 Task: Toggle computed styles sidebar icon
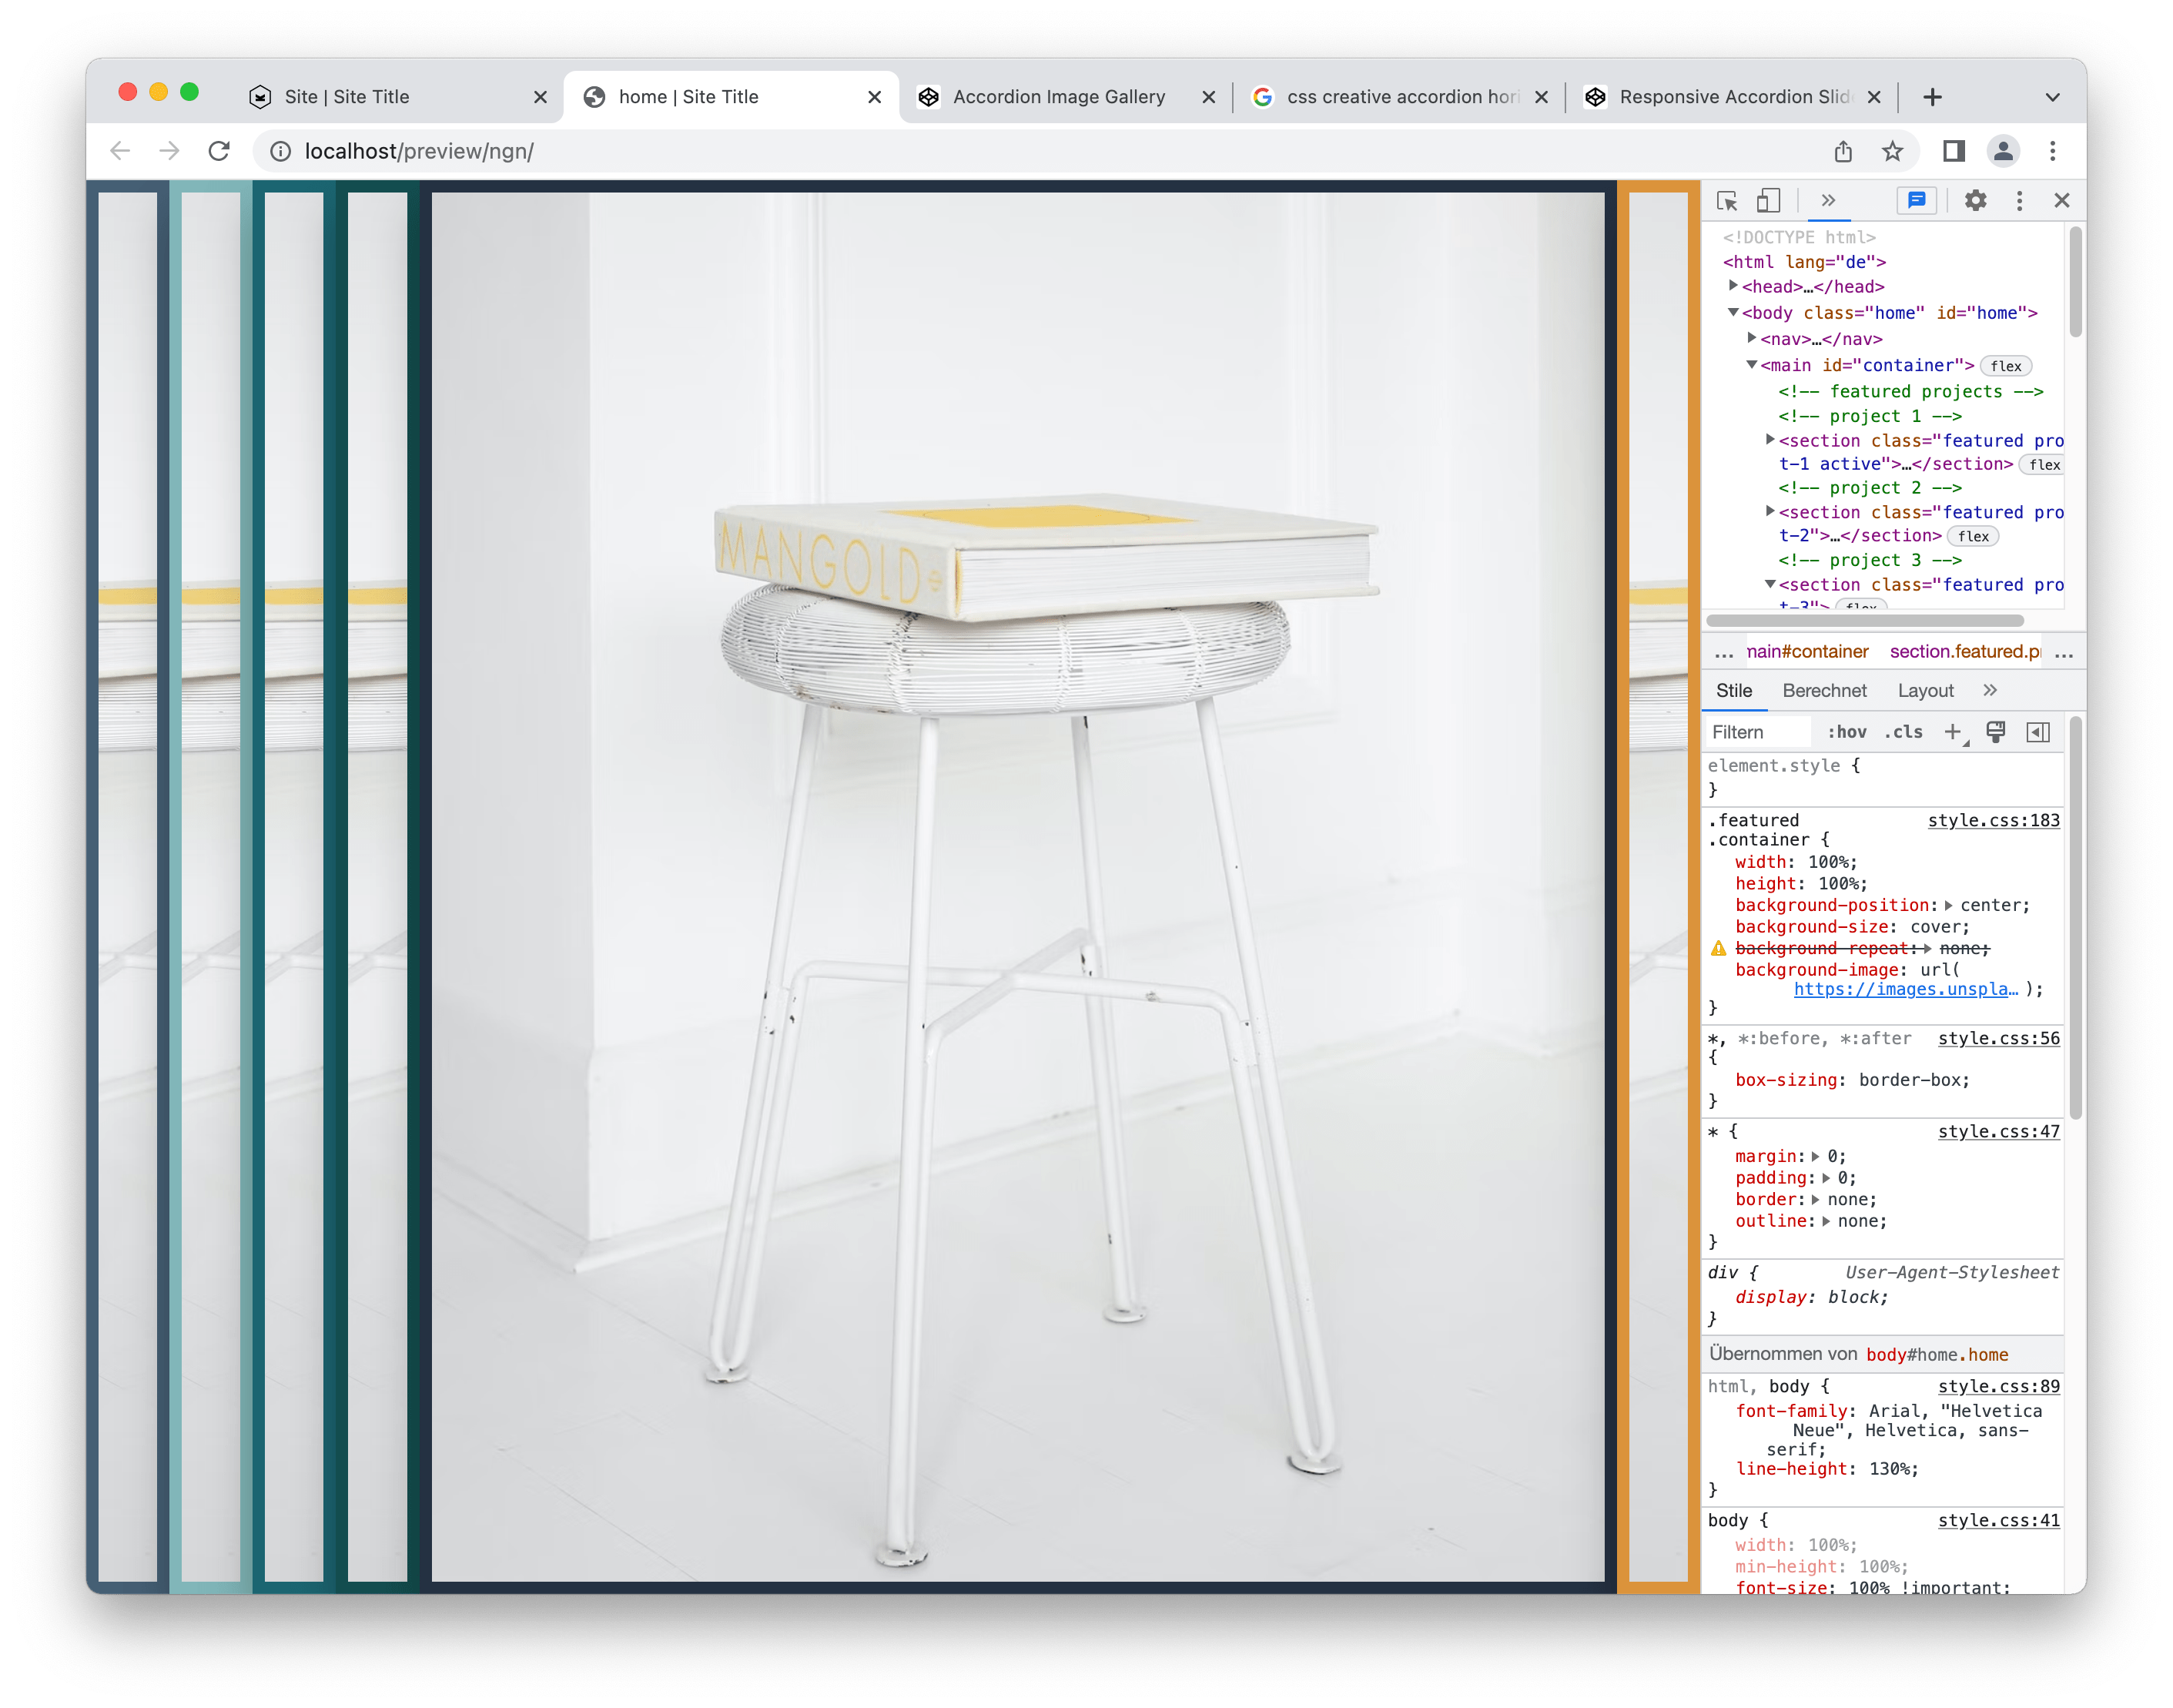click(2038, 732)
